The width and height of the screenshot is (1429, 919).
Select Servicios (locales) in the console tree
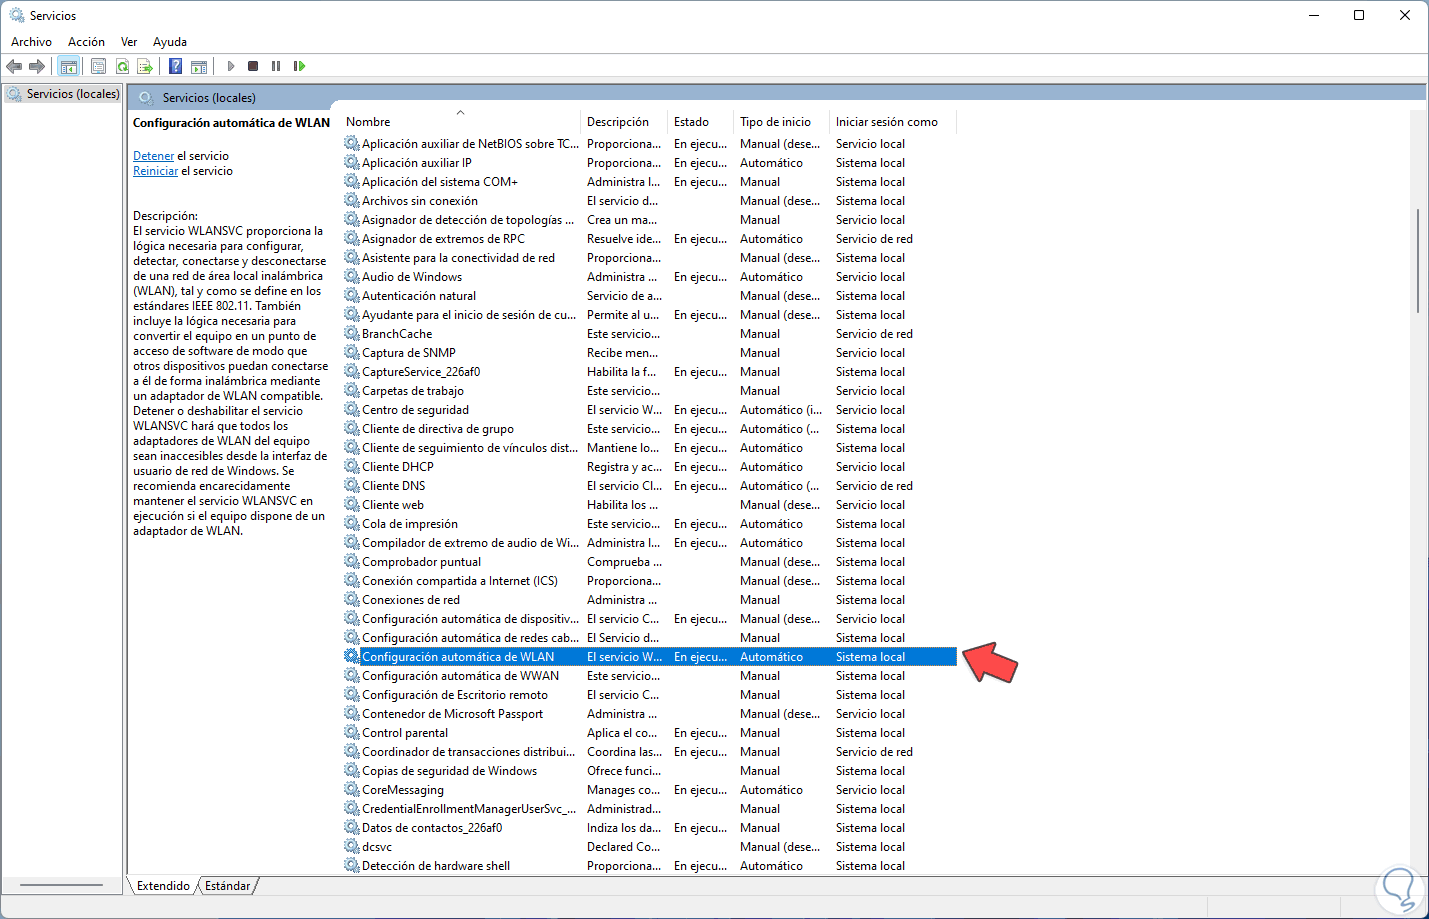pyautogui.click(x=63, y=94)
